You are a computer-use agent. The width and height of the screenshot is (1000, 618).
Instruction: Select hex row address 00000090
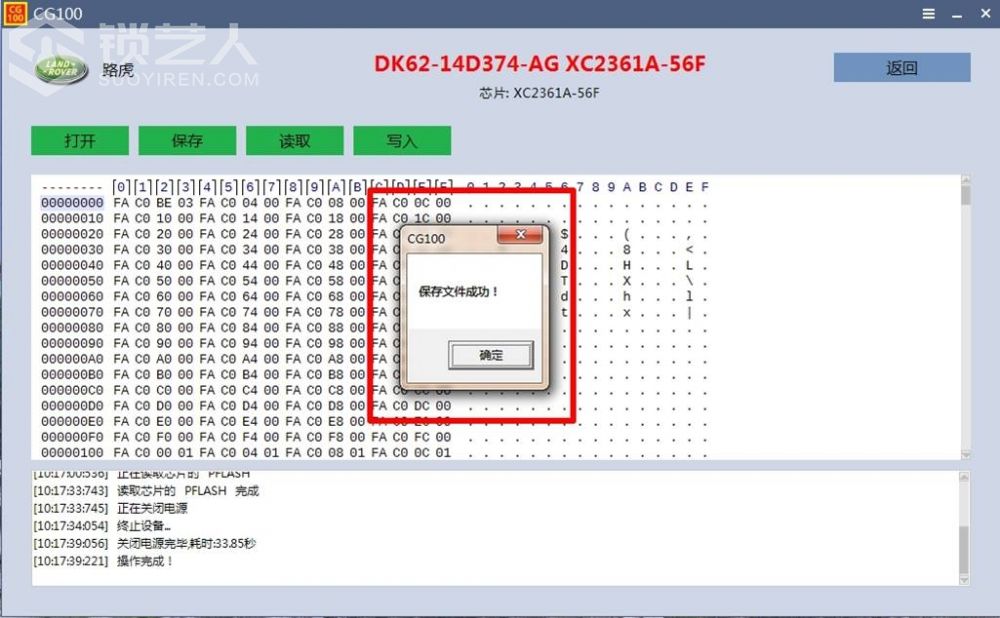[x=72, y=344]
